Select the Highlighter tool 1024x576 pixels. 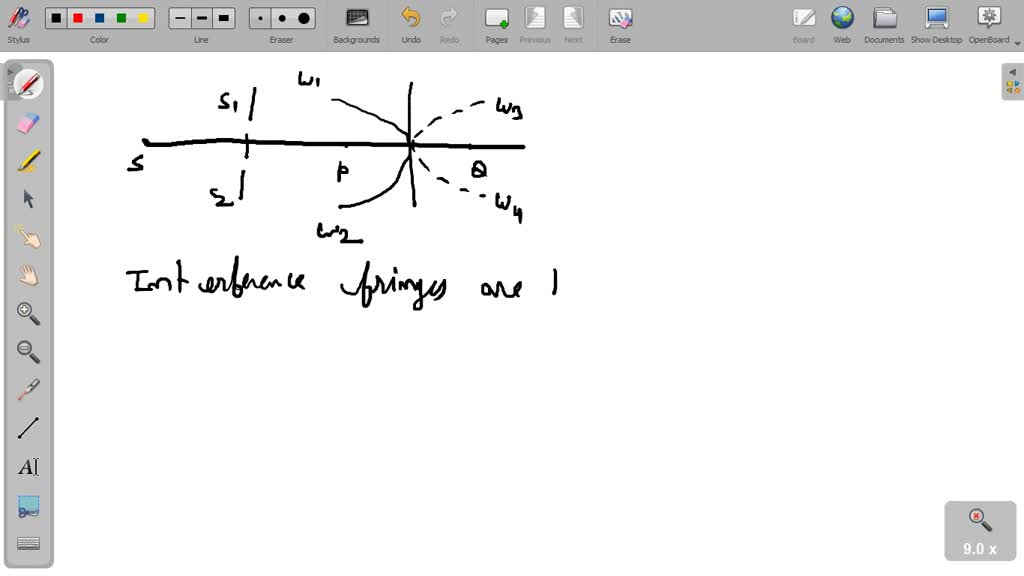(x=28, y=160)
